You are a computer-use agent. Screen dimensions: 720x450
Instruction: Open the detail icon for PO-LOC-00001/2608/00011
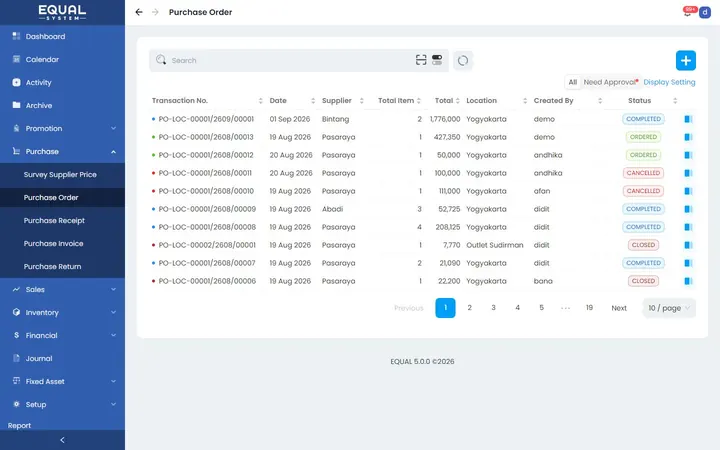pos(688,173)
